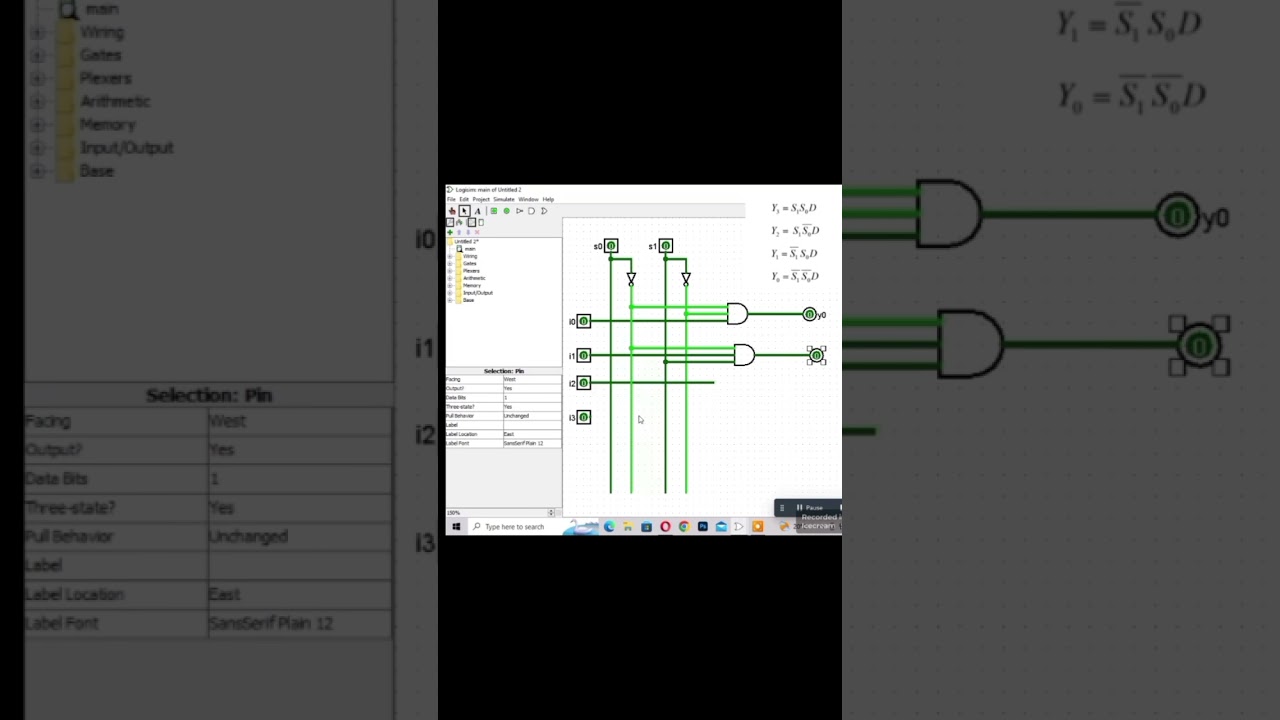Image resolution: width=1280 pixels, height=720 pixels.
Task: Open Microsoft Edge from taskbar
Action: [609, 527]
